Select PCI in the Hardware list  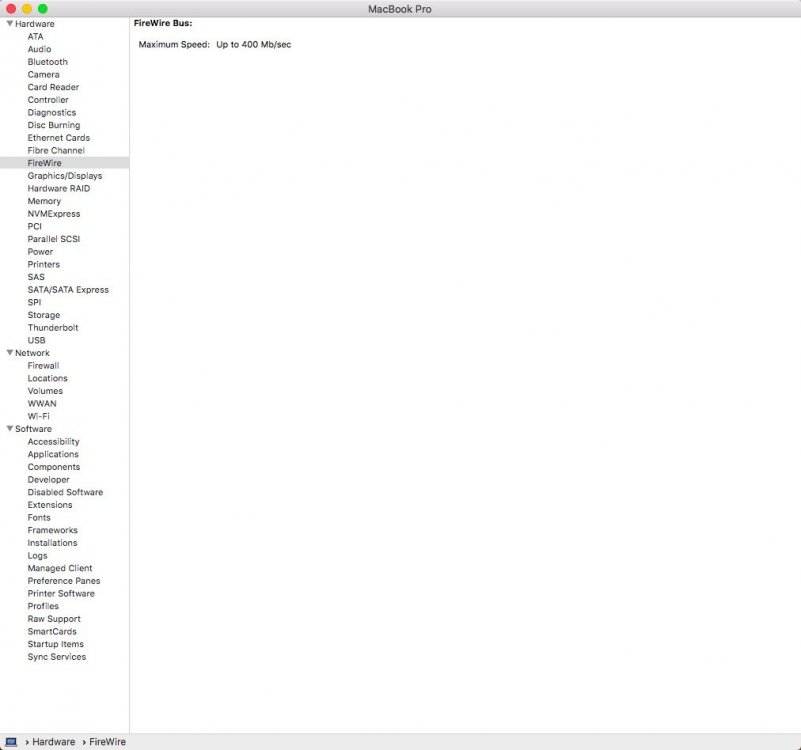click(35, 226)
